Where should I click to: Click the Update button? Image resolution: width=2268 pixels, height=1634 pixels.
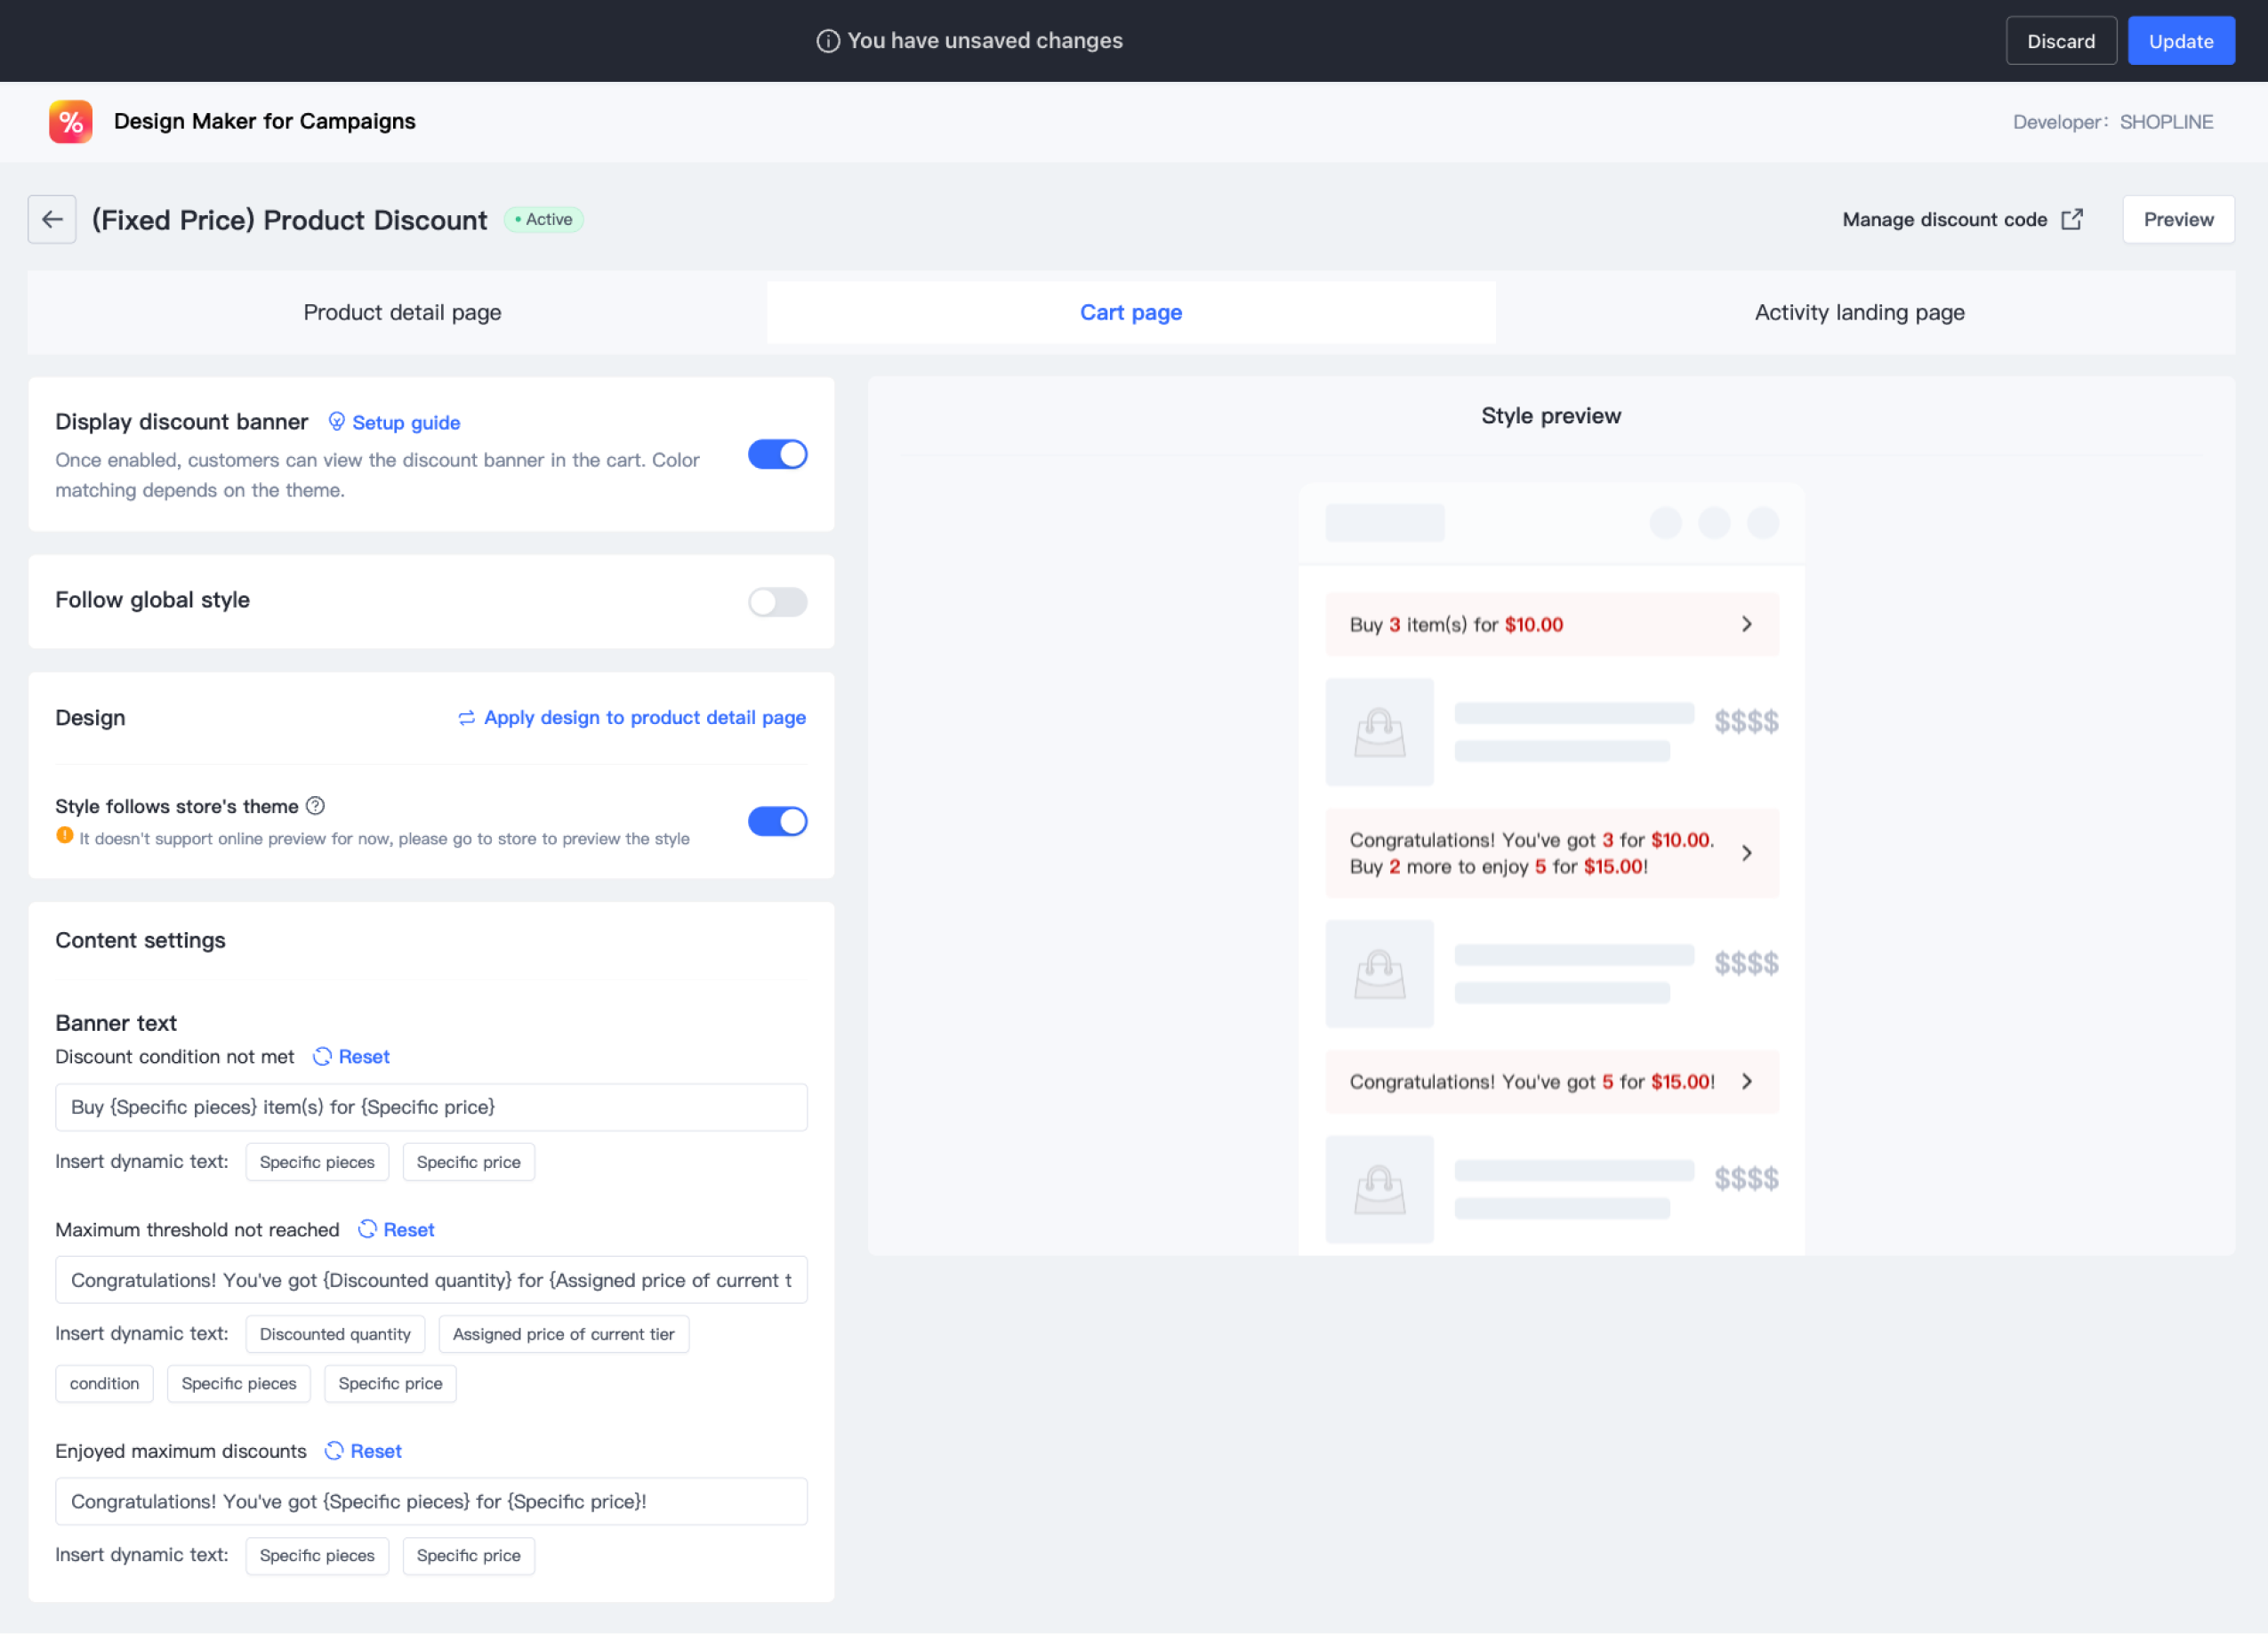(2180, 41)
